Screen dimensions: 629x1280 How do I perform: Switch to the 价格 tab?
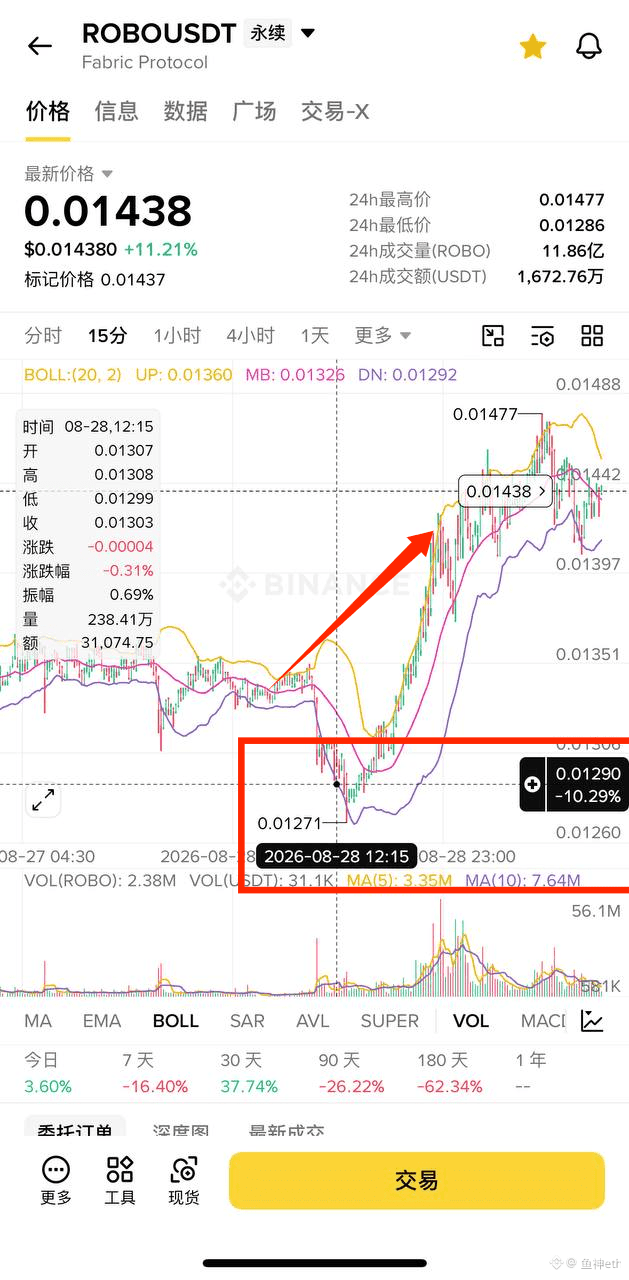coord(47,111)
